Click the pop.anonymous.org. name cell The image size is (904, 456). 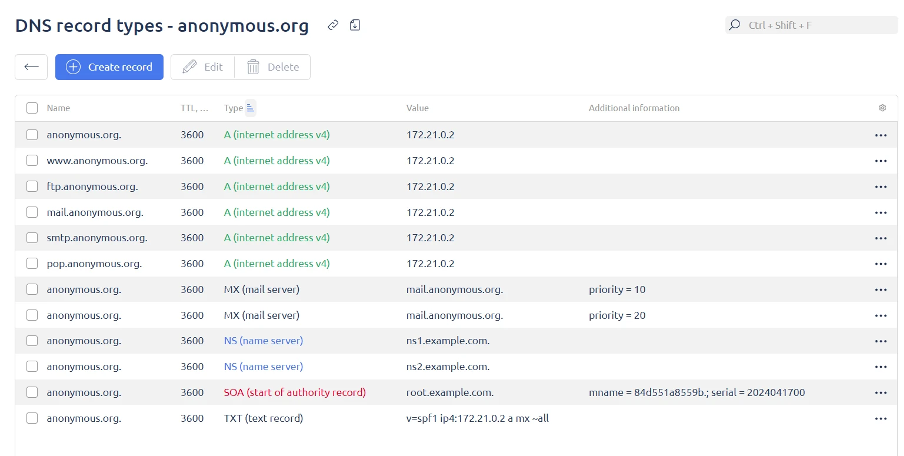coord(94,263)
